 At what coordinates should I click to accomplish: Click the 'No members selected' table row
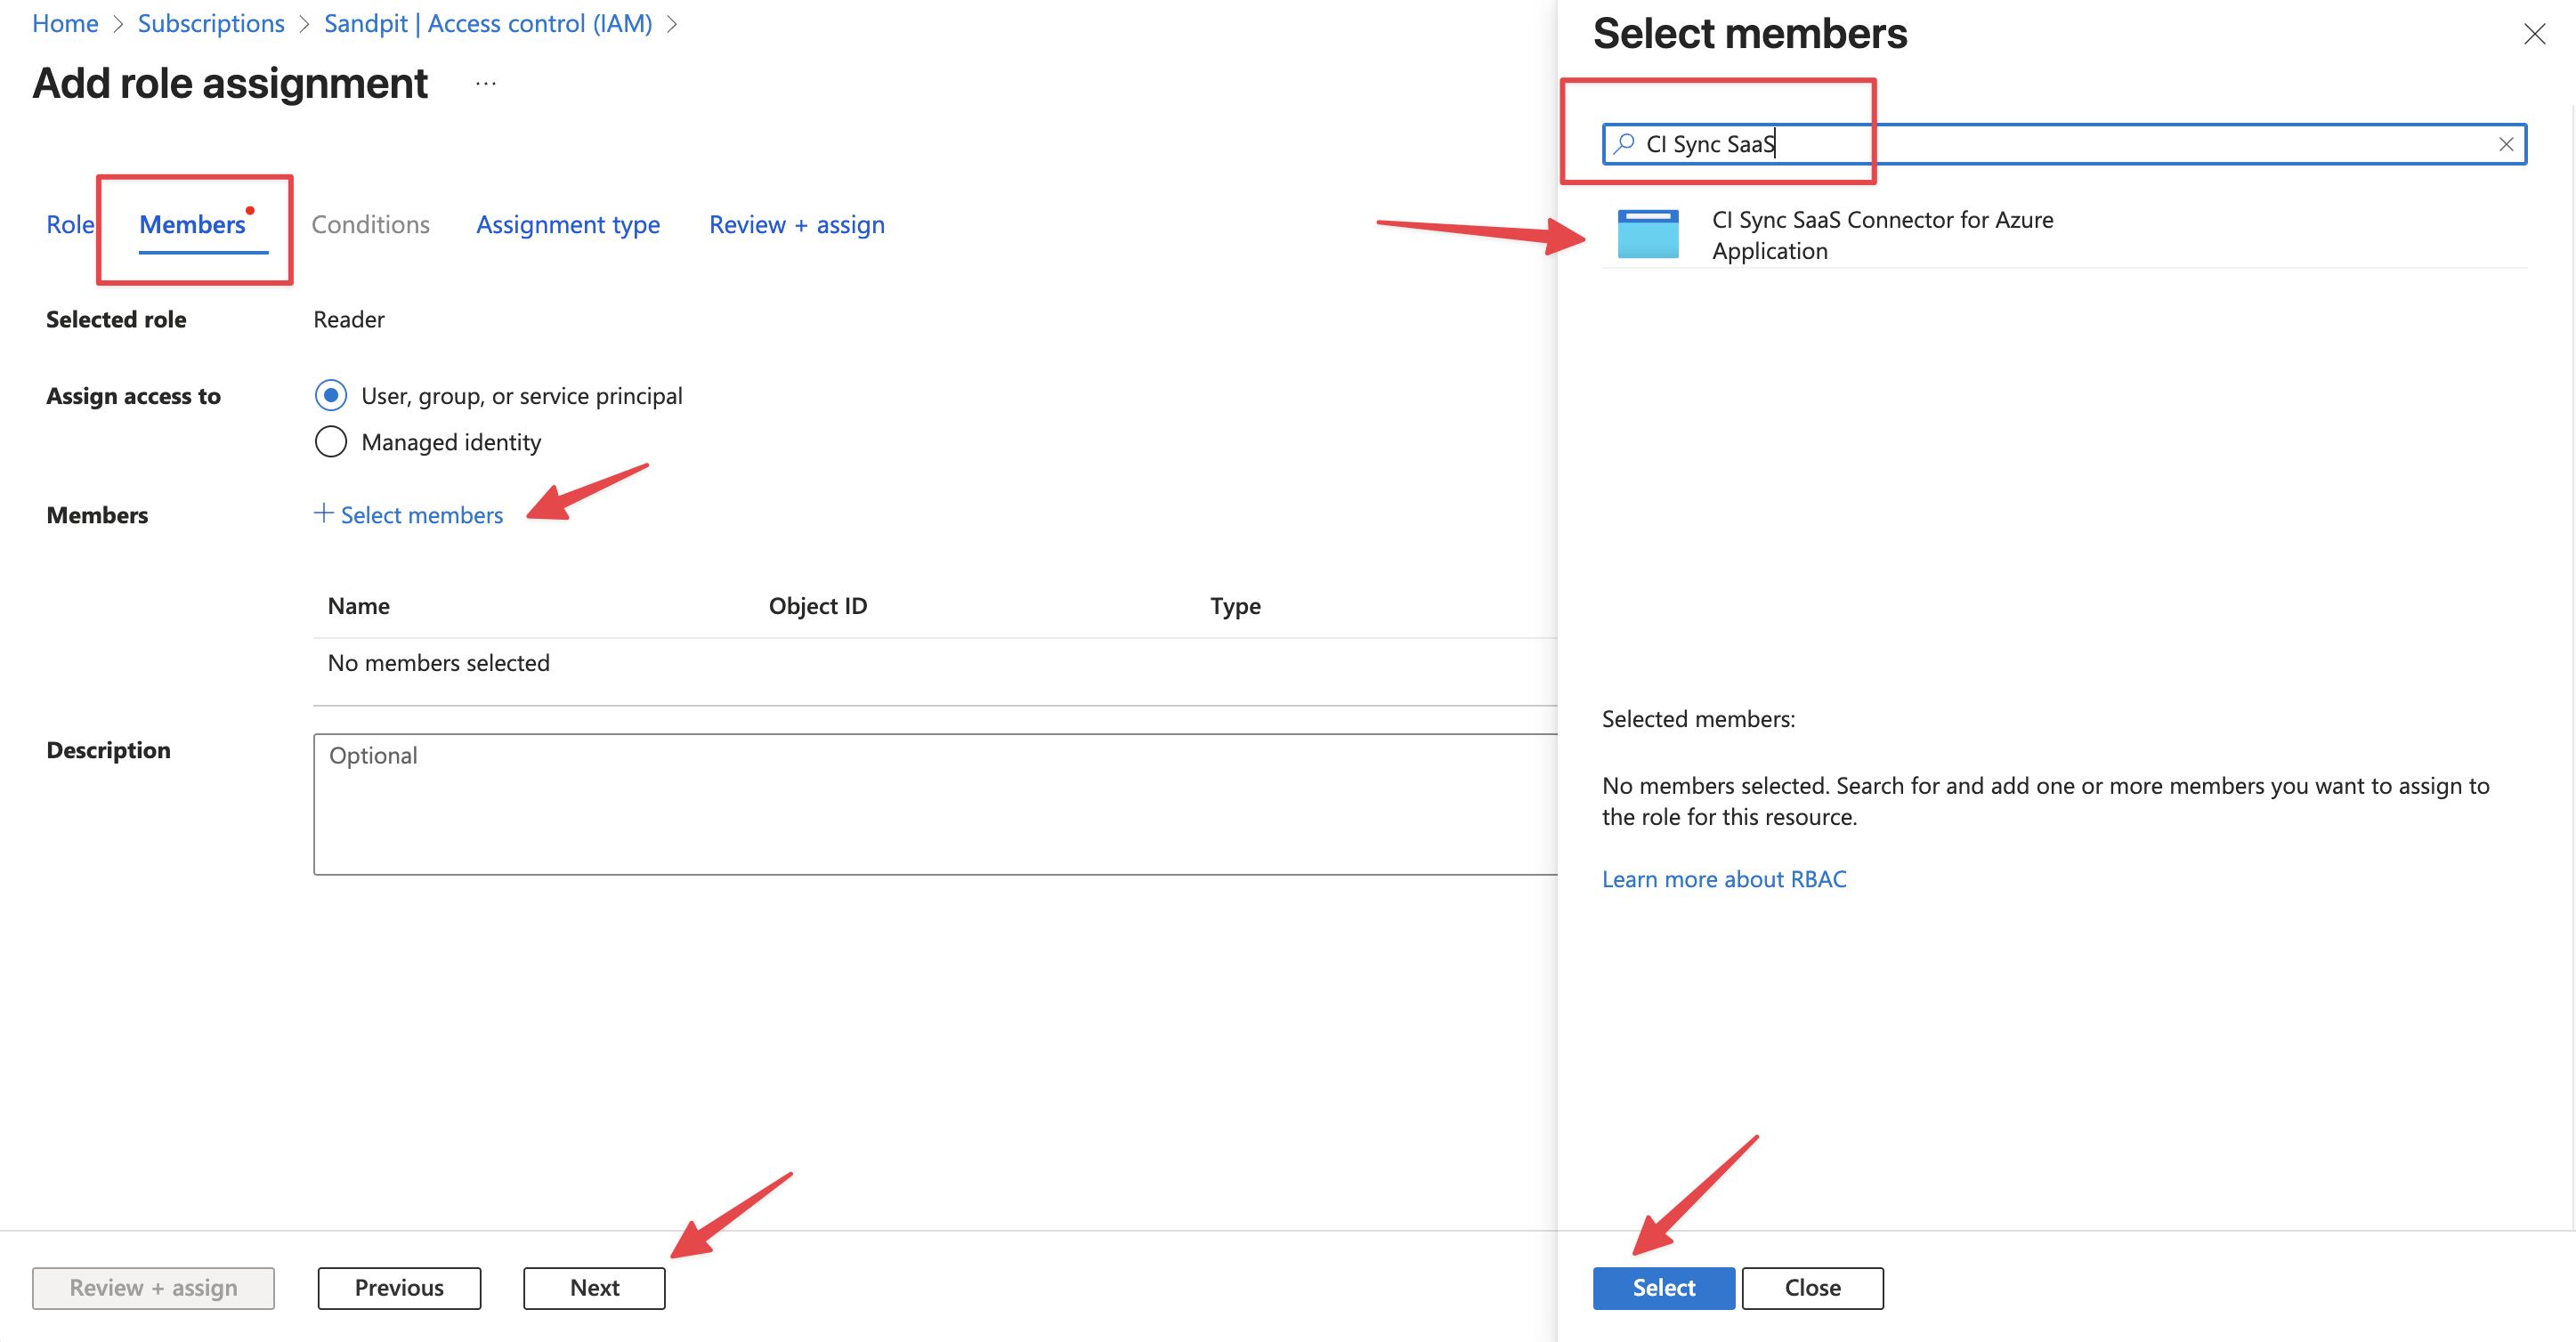(x=935, y=663)
